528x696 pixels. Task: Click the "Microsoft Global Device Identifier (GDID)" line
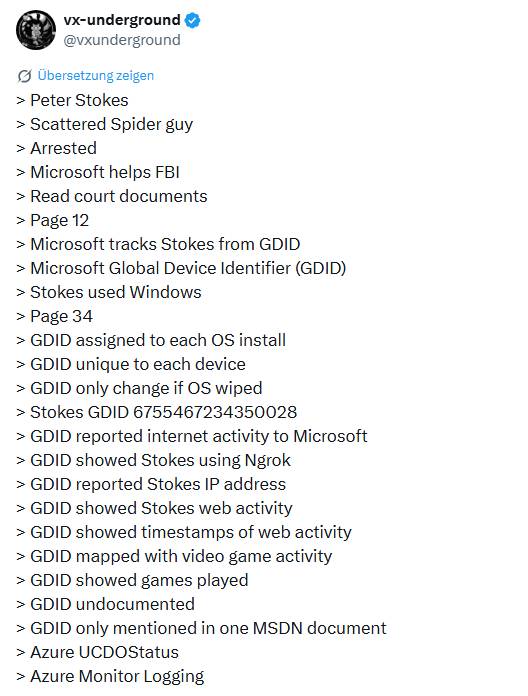pyautogui.click(x=181, y=269)
